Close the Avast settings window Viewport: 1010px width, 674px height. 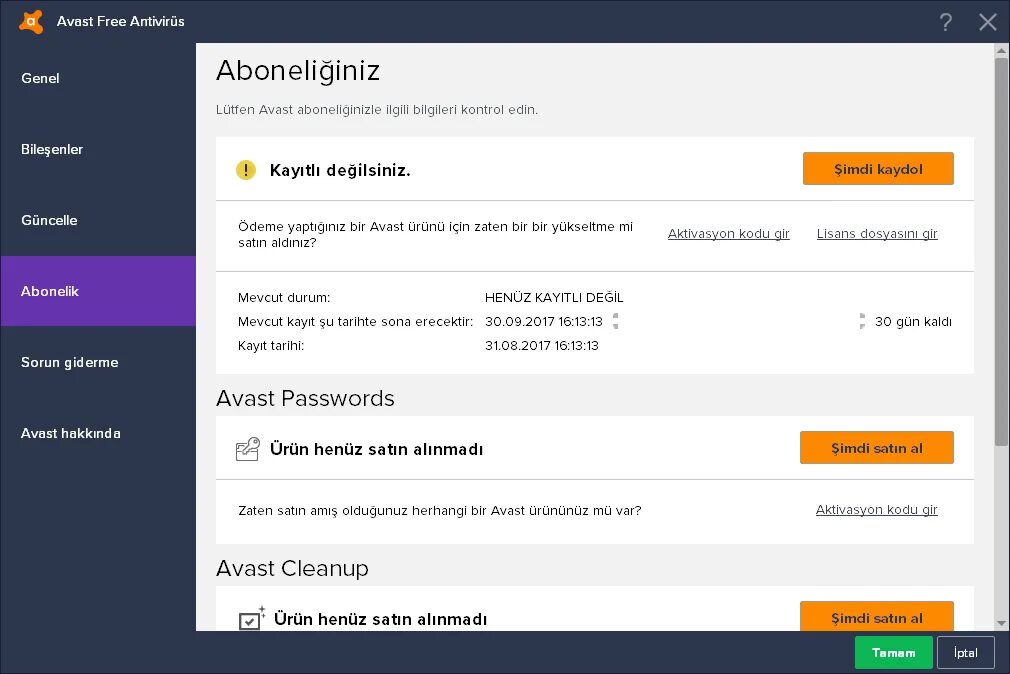point(988,22)
